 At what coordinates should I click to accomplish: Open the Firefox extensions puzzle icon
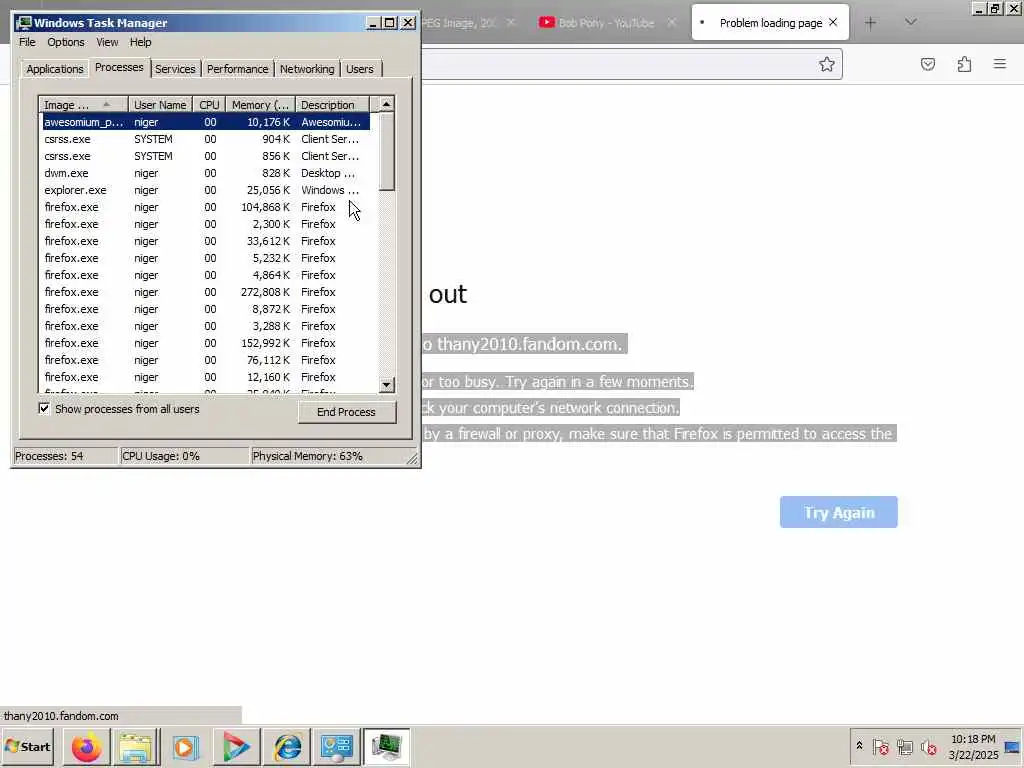(x=965, y=64)
